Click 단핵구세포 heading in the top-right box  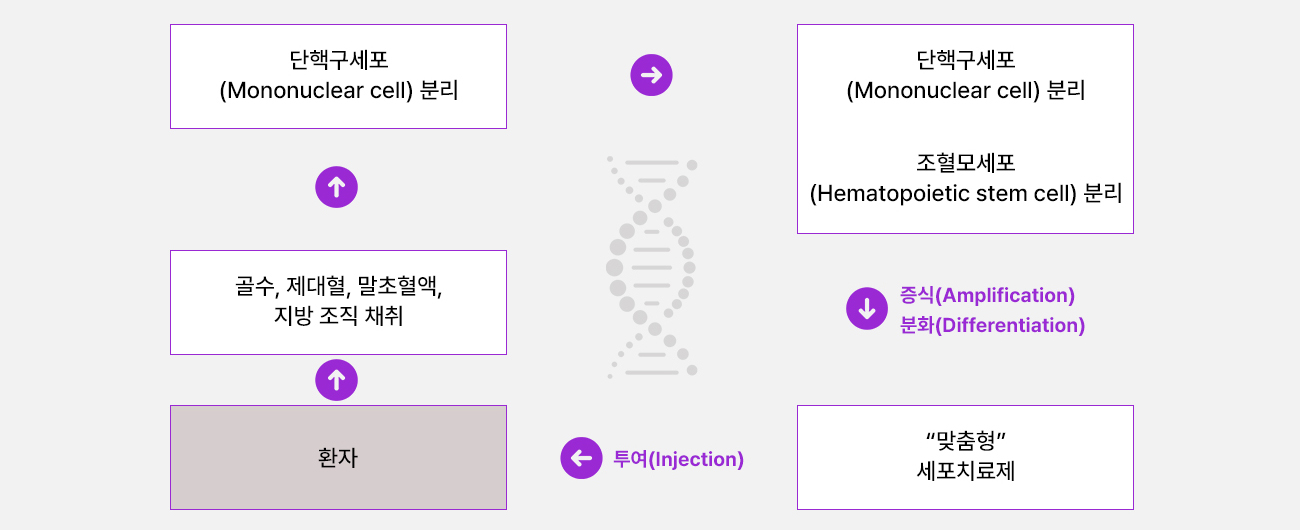point(965,60)
